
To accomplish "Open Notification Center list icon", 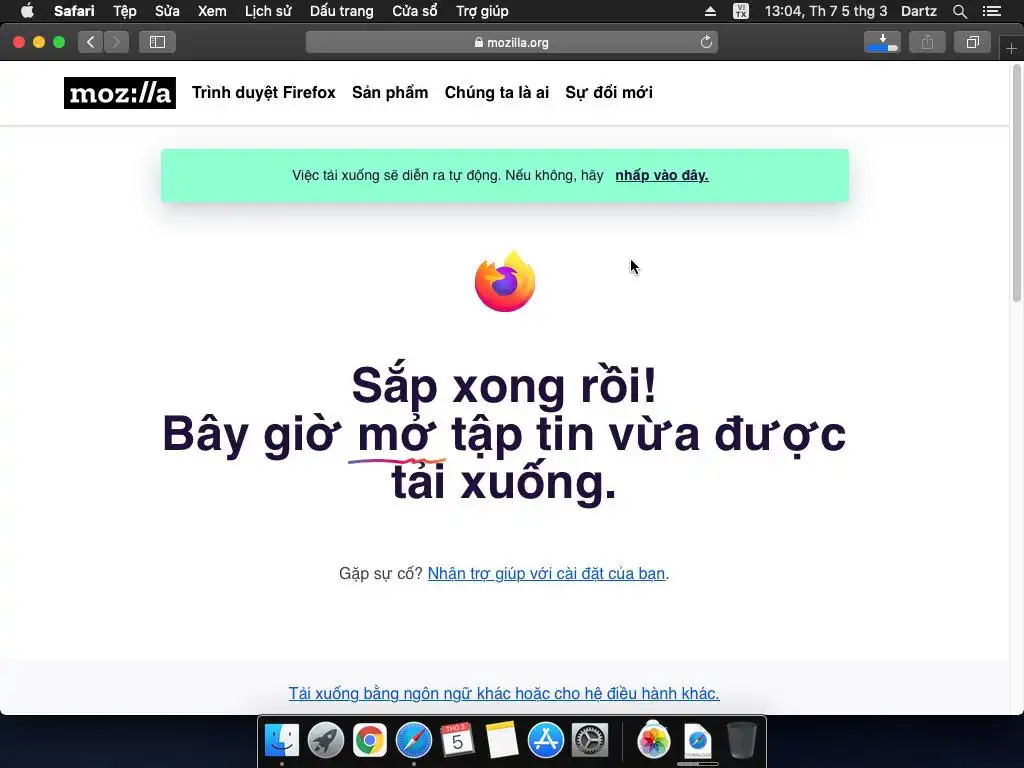I will [992, 11].
